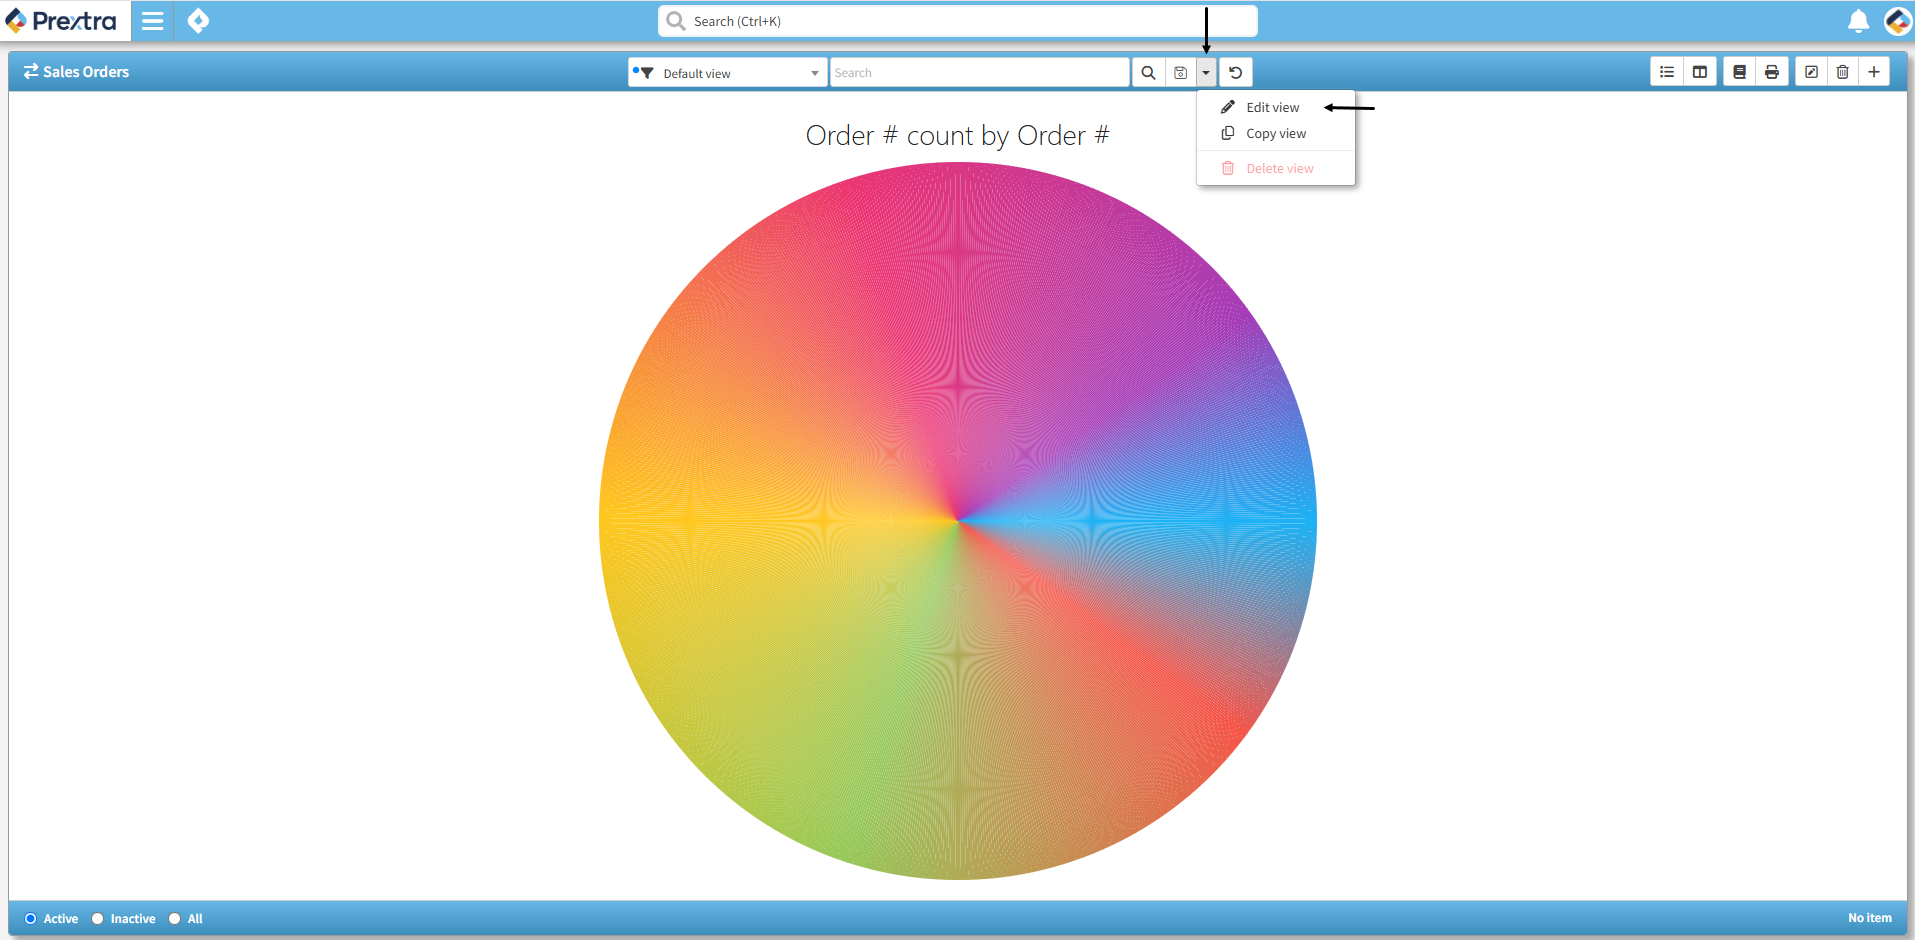Choose Edit view from the menu
This screenshot has width=1915, height=940.
point(1272,107)
